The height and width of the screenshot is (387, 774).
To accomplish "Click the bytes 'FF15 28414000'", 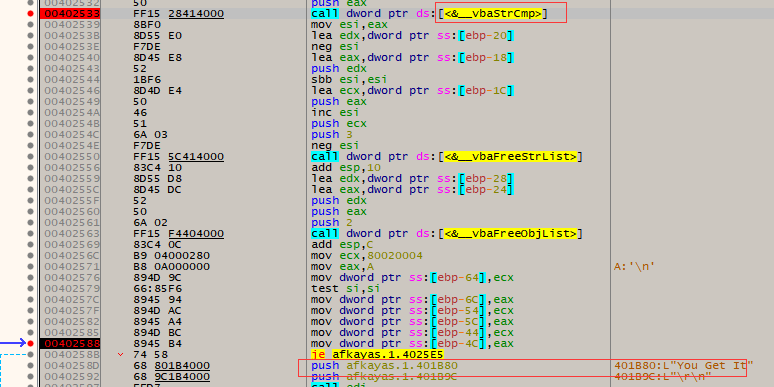I will click(179, 14).
